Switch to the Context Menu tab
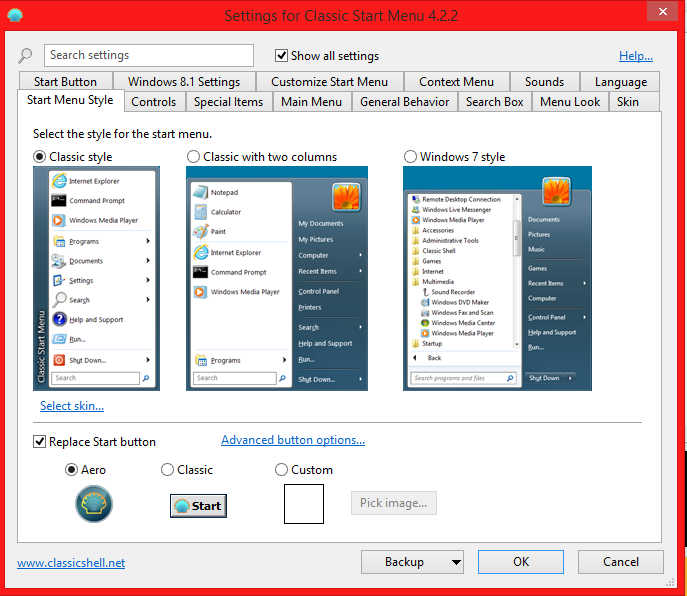The height and width of the screenshot is (596, 687). (x=456, y=82)
